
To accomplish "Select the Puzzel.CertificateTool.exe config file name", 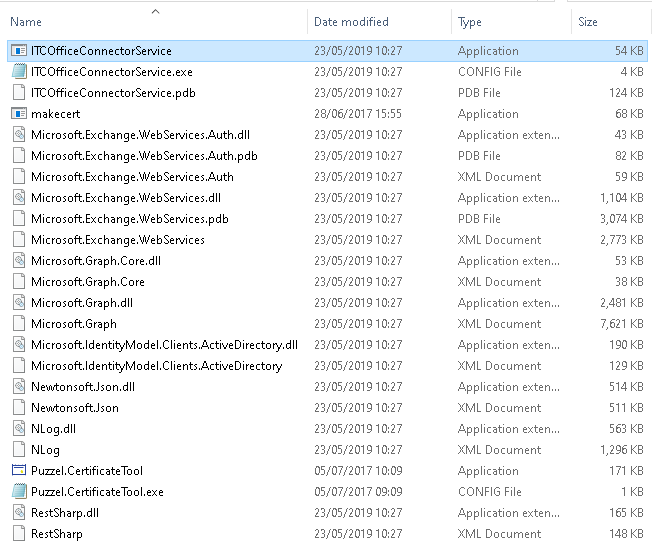I will coord(97,492).
